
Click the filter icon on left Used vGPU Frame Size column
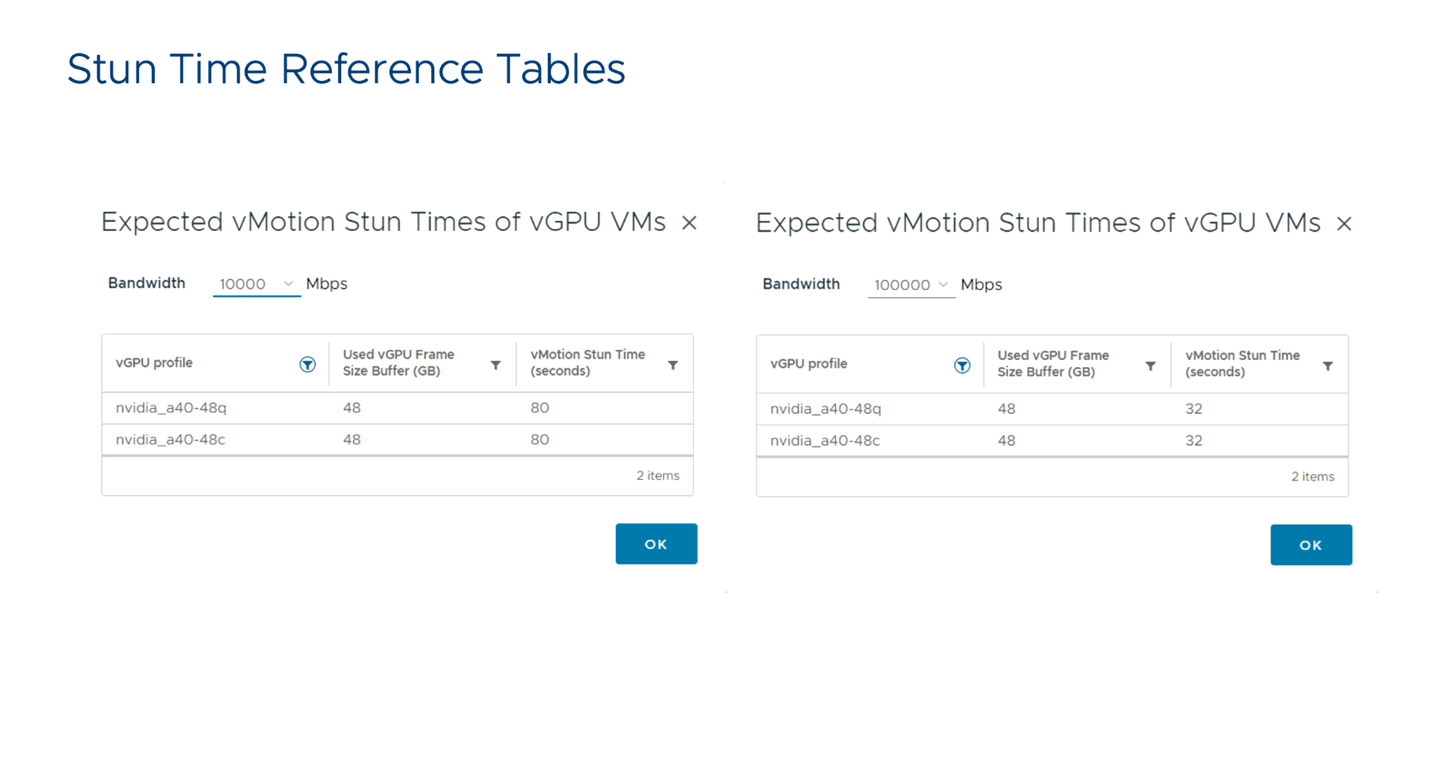pos(495,364)
